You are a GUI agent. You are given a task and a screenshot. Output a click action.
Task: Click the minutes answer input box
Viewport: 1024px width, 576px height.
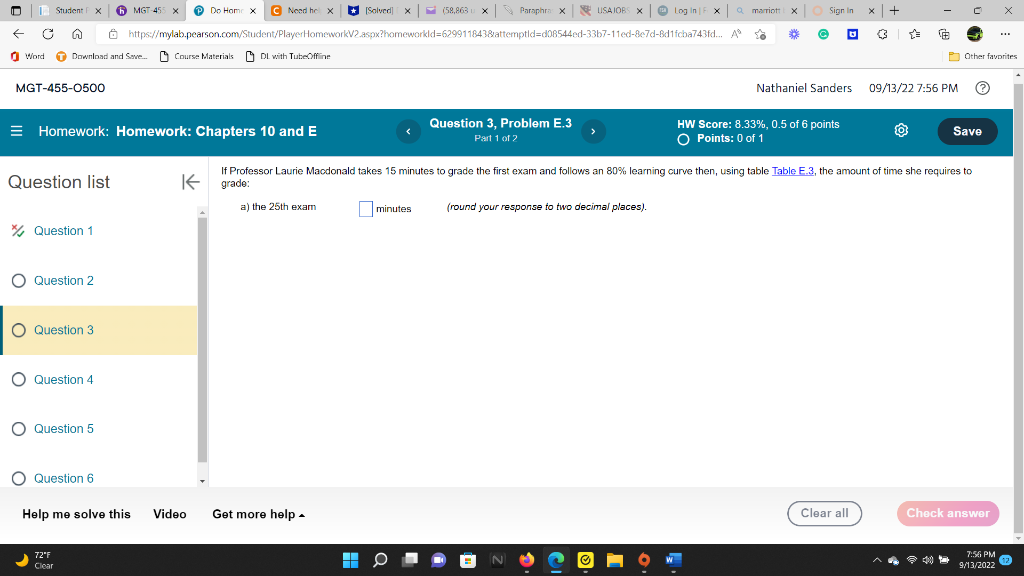pos(364,208)
